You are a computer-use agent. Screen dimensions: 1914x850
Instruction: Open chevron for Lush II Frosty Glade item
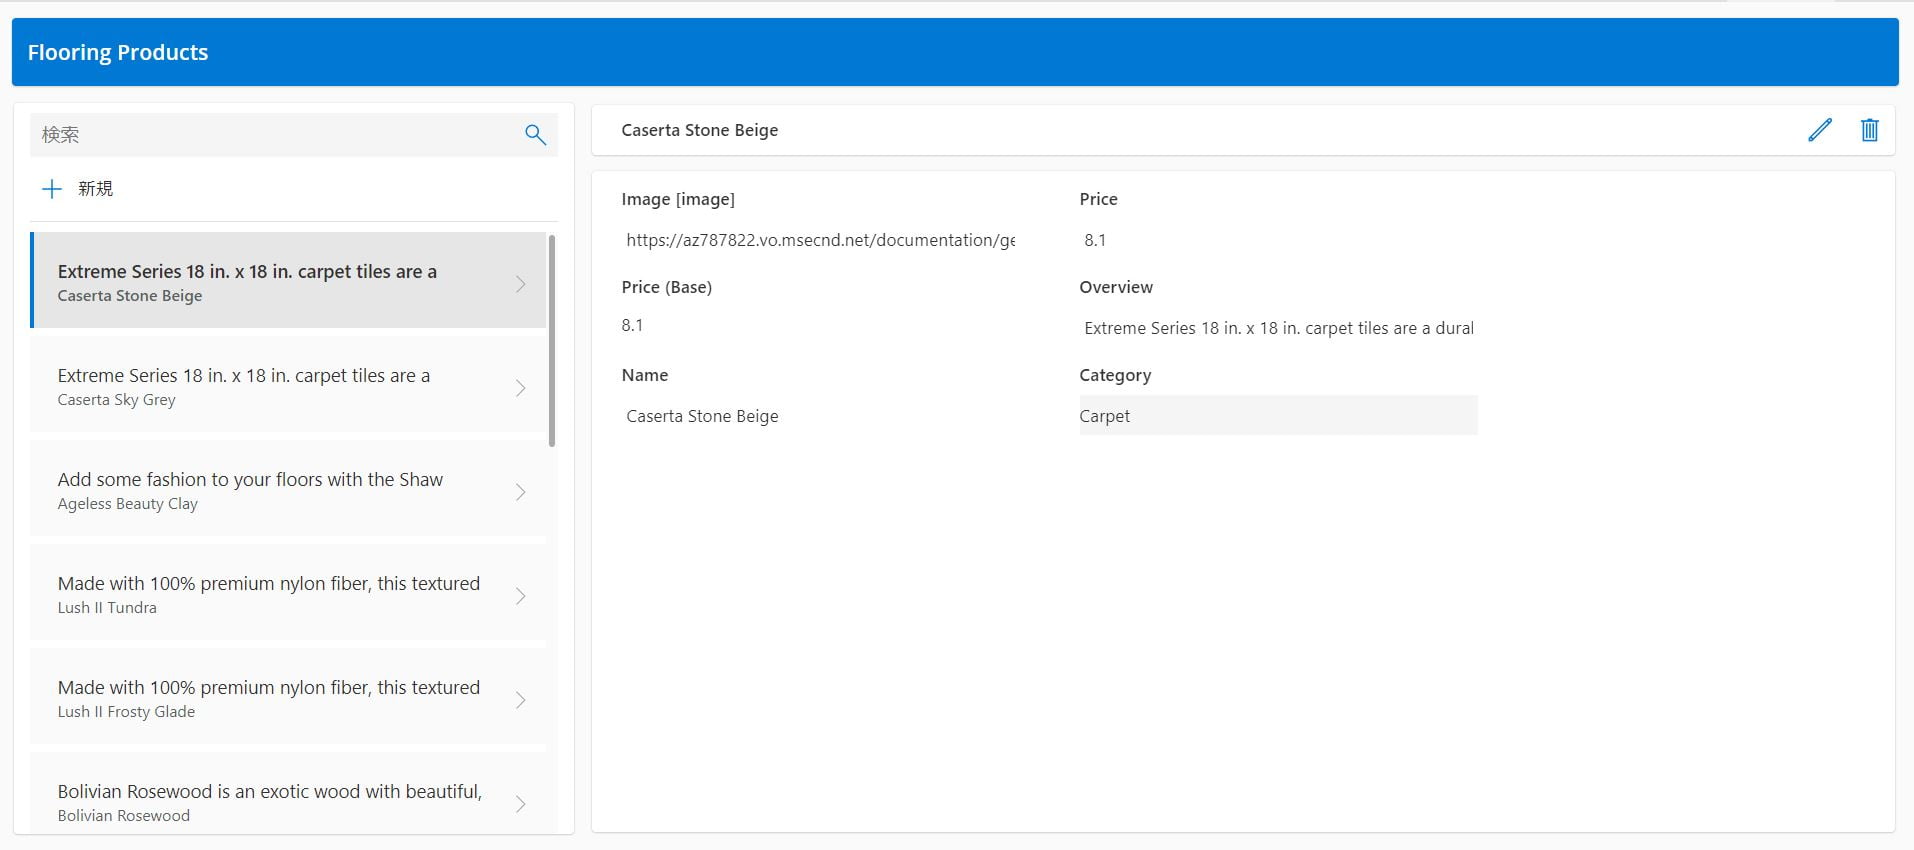tap(520, 700)
